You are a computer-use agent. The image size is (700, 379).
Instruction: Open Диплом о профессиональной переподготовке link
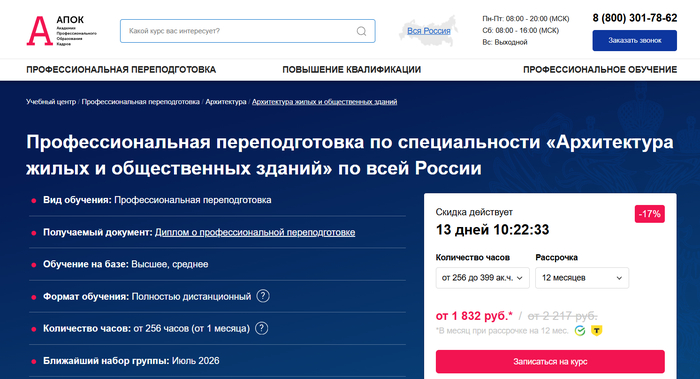(255, 232)
